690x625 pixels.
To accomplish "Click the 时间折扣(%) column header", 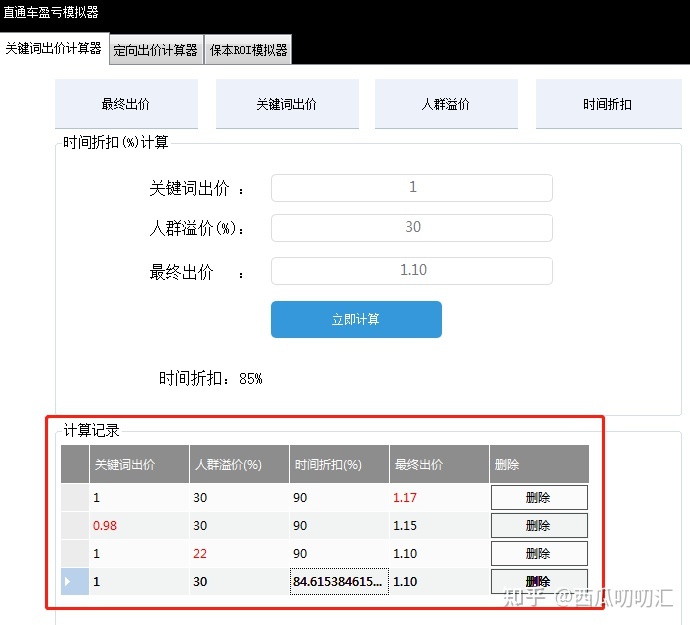I will [339, 464].
